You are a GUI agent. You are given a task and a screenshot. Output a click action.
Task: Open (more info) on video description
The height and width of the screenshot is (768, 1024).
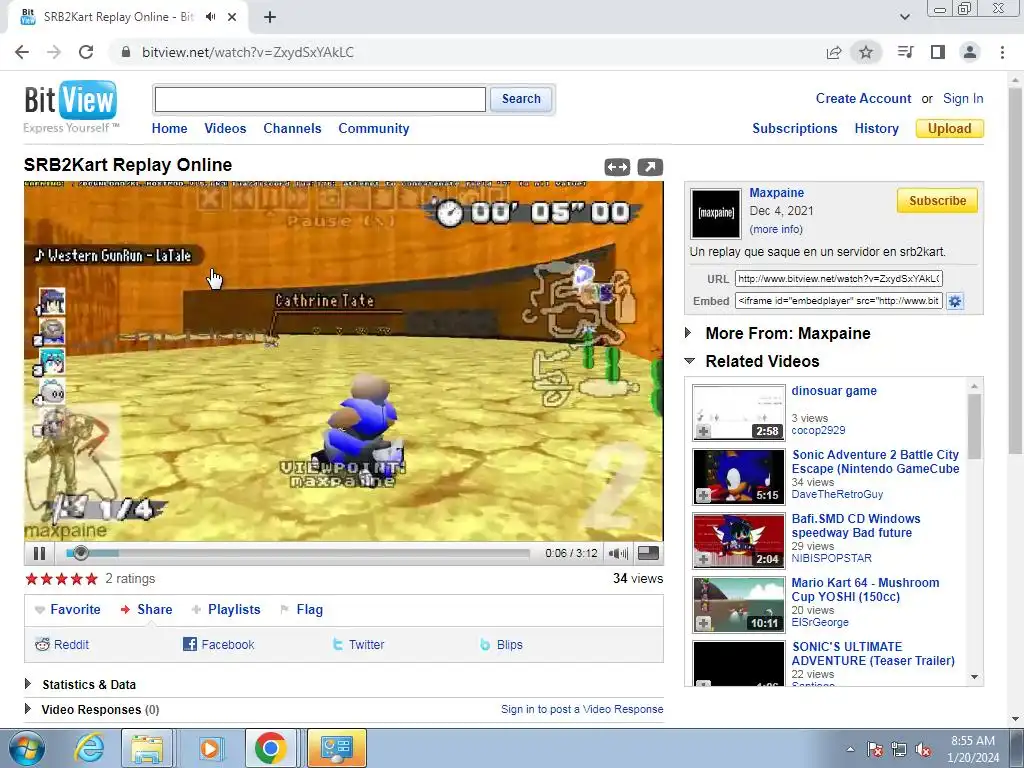[x=776, y=229]
